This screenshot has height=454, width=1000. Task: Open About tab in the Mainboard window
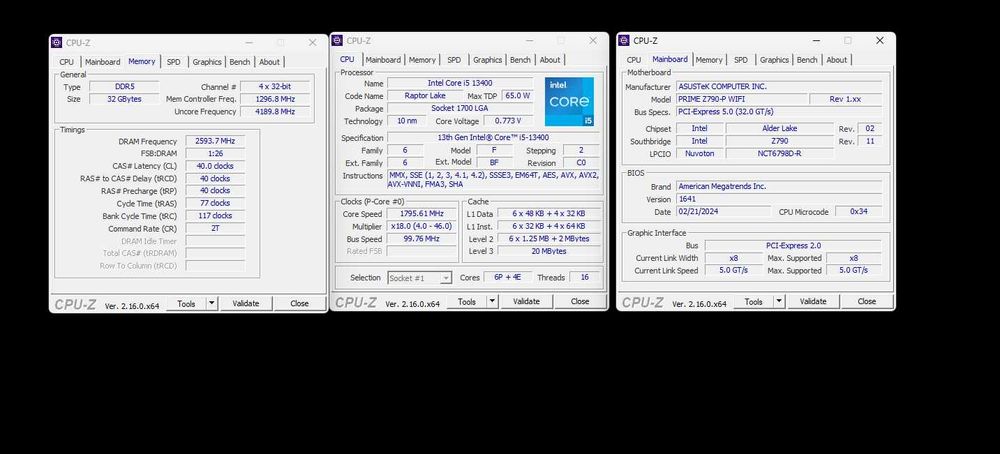click(x=837, y=60)
